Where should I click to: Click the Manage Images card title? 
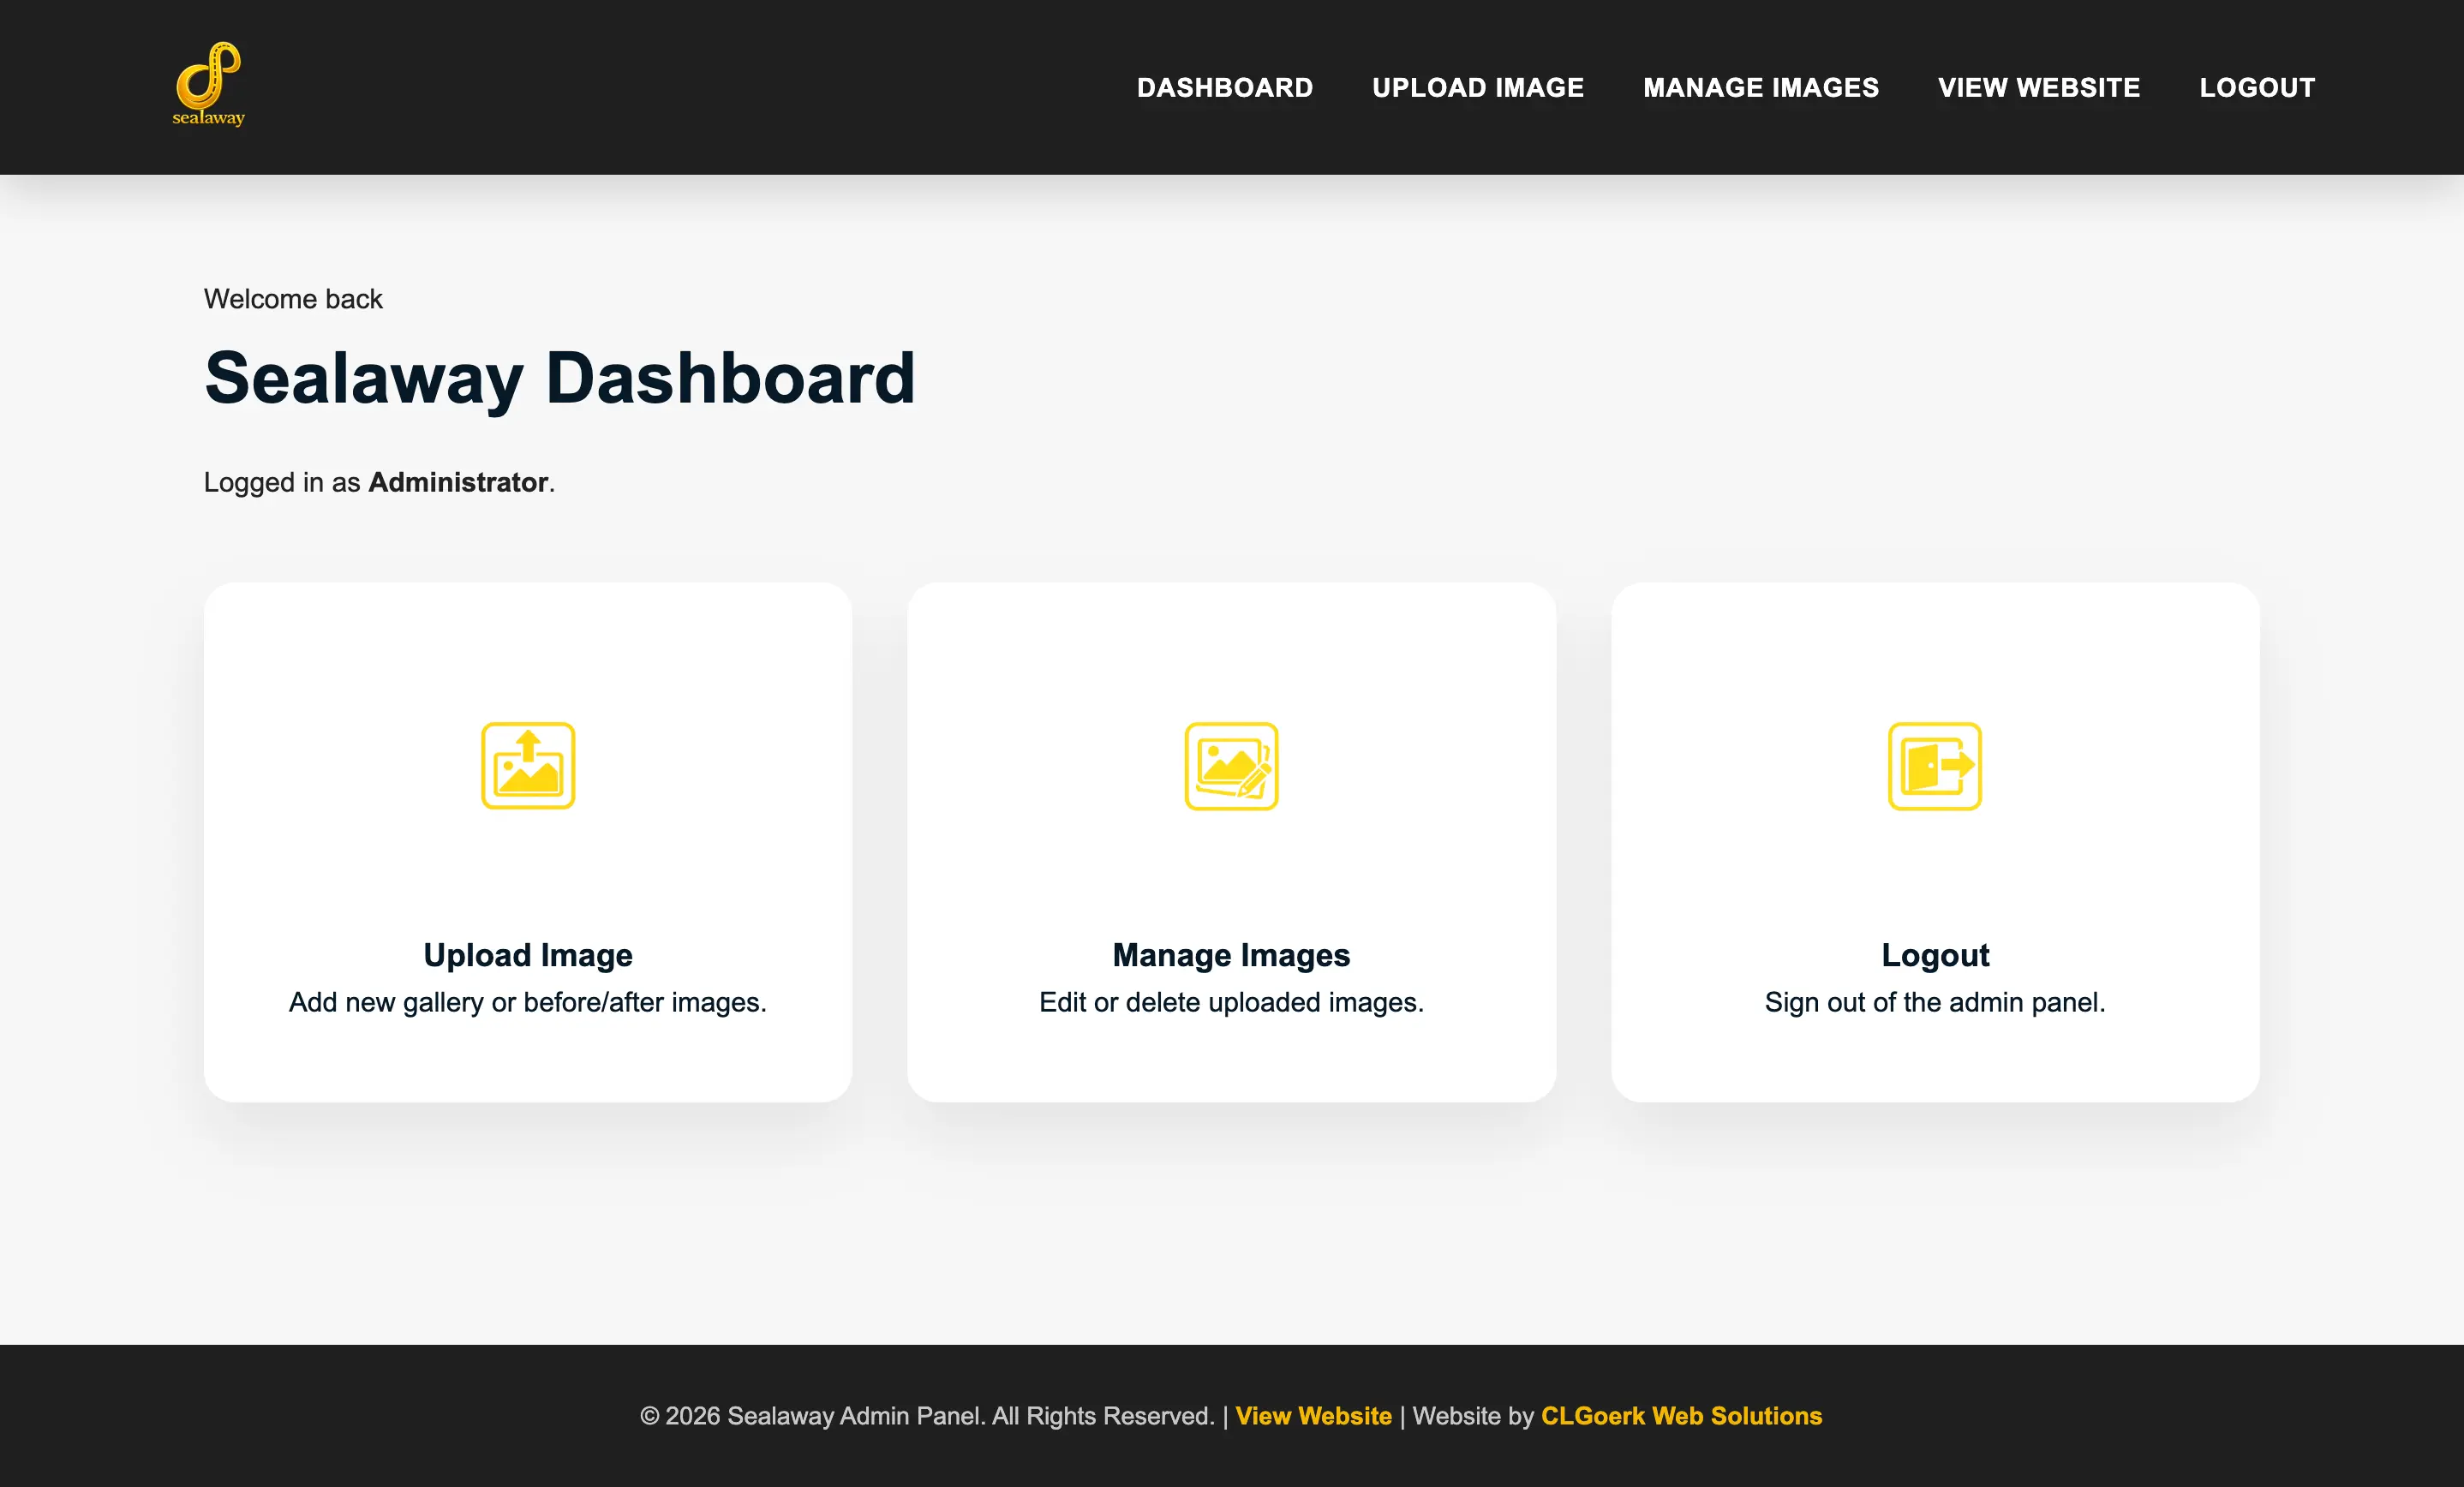pyautogui.click(x=1231, y=955)
